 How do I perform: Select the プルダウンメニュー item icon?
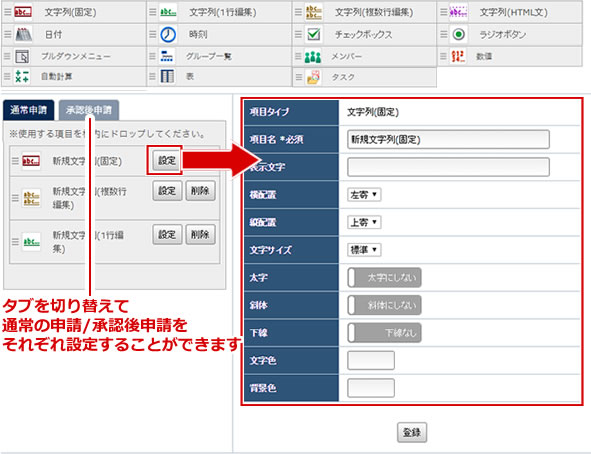coord(22,57)
